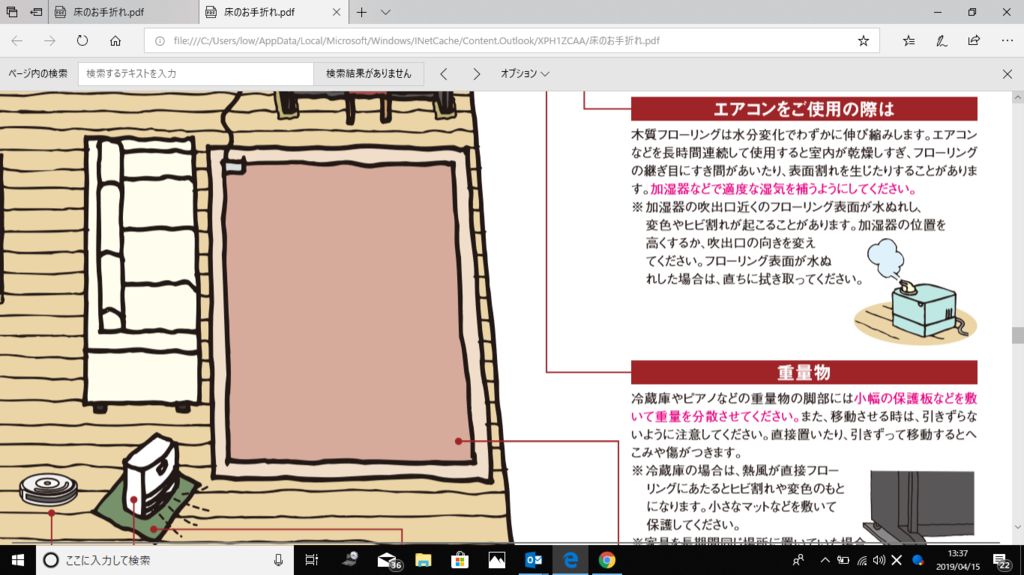Go back to previous page
Screen dimensions: 1024x575
pos(17,41)
